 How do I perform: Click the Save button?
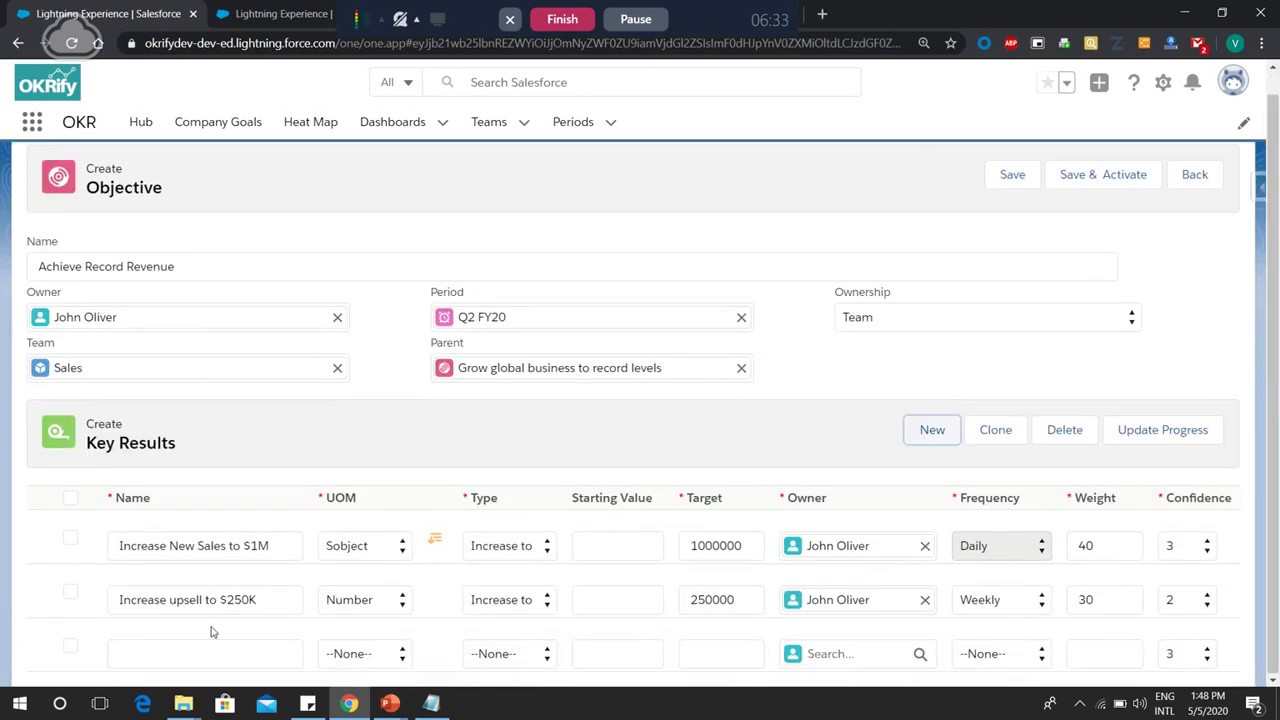point(1012,175)
